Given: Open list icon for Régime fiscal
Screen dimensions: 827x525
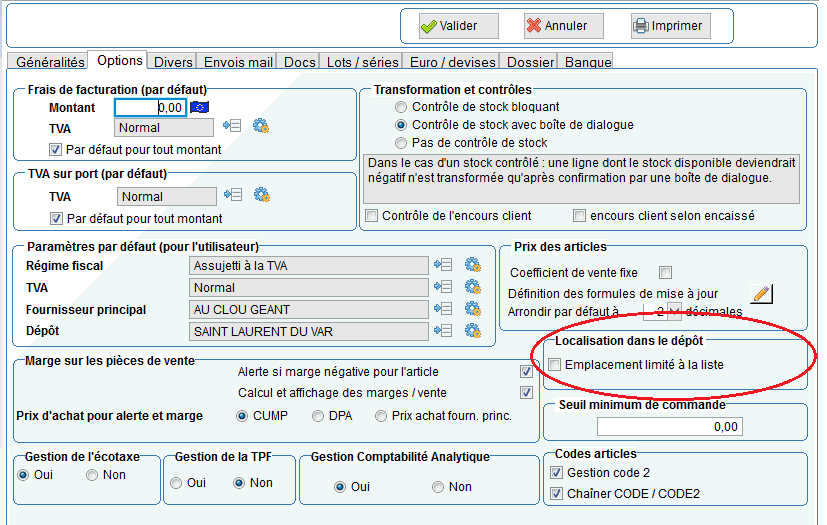Looking at the screenshot, I should (443, 264).
